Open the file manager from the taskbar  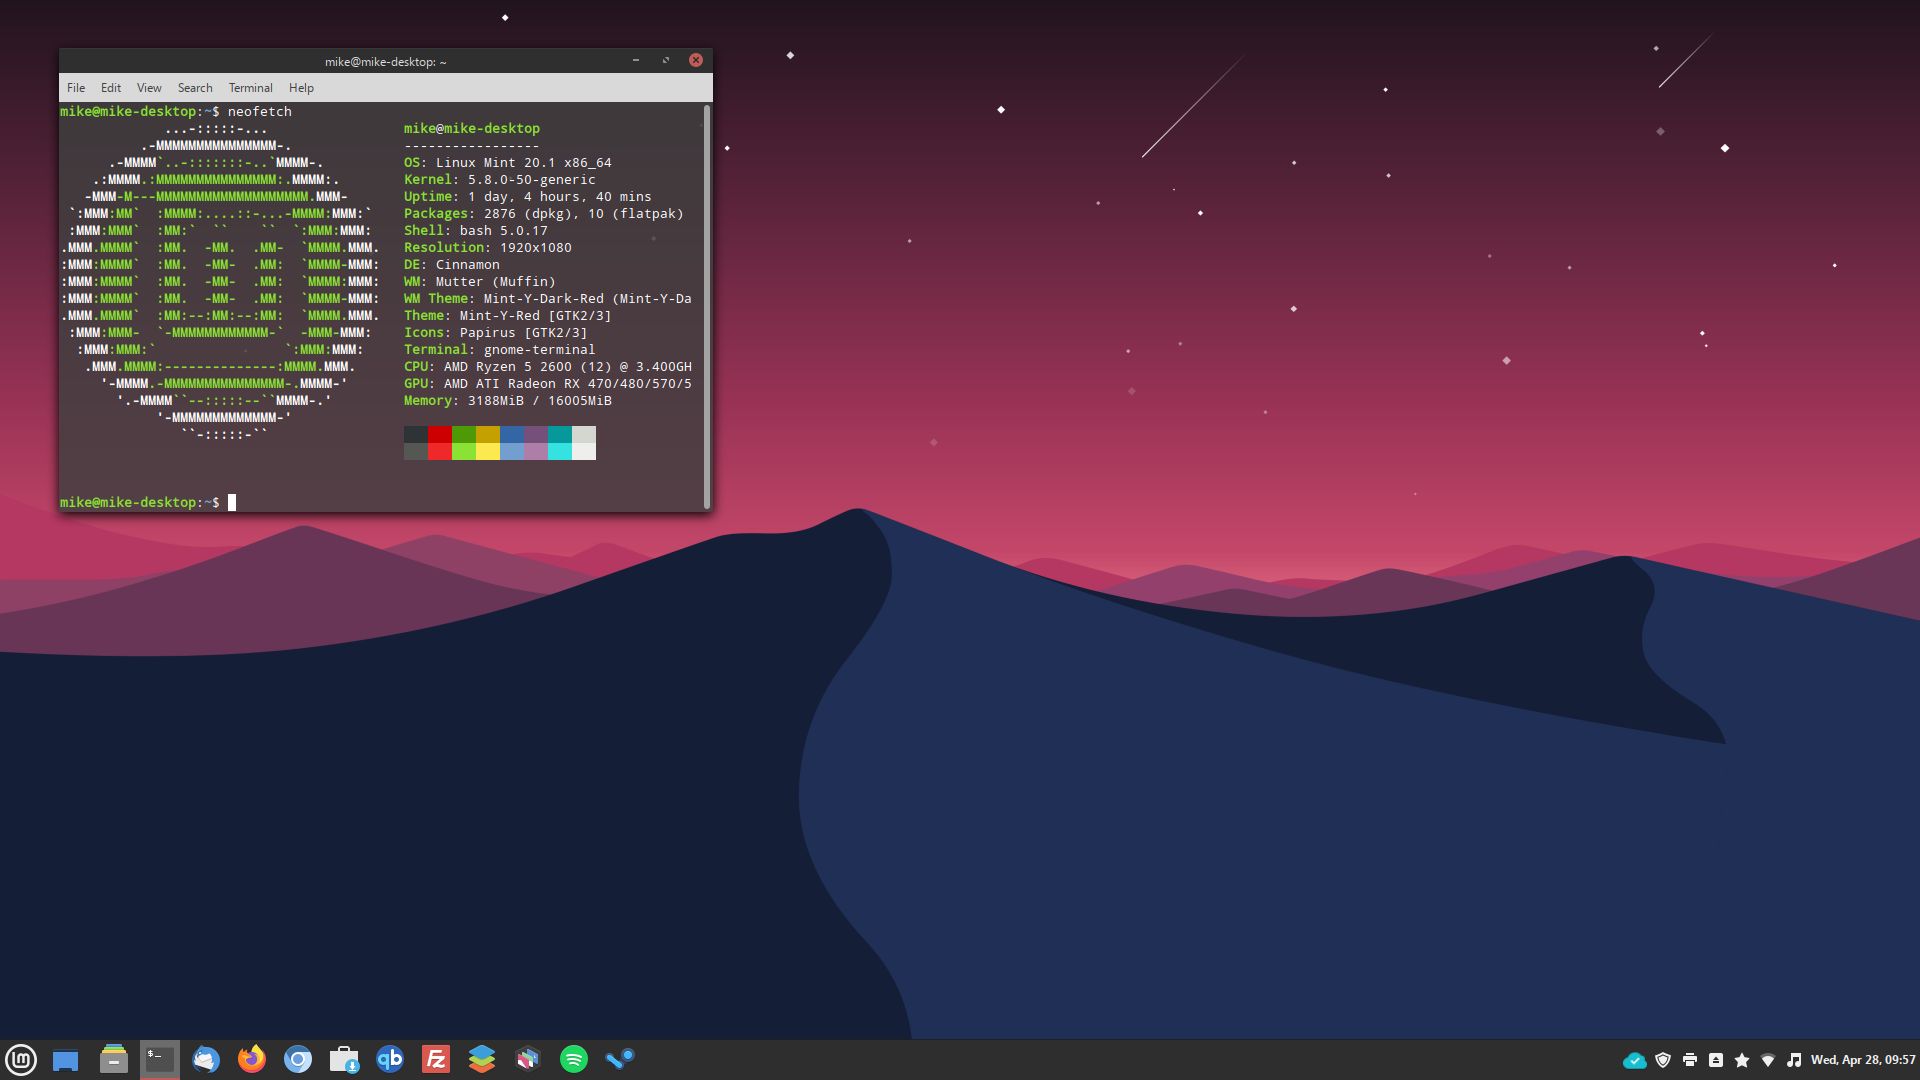[x=112, y=1059]
